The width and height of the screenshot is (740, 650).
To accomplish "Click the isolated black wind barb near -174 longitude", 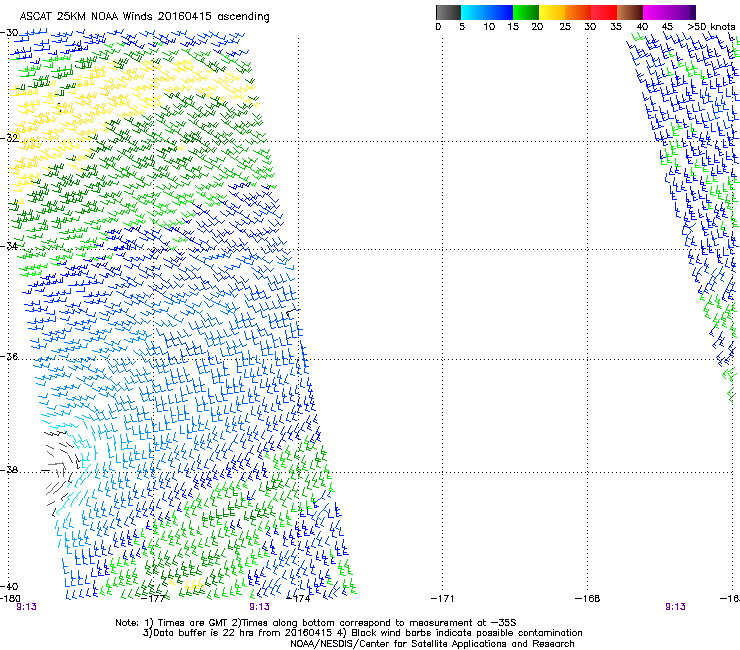I will pyautogui.click(x=293, y=312).
